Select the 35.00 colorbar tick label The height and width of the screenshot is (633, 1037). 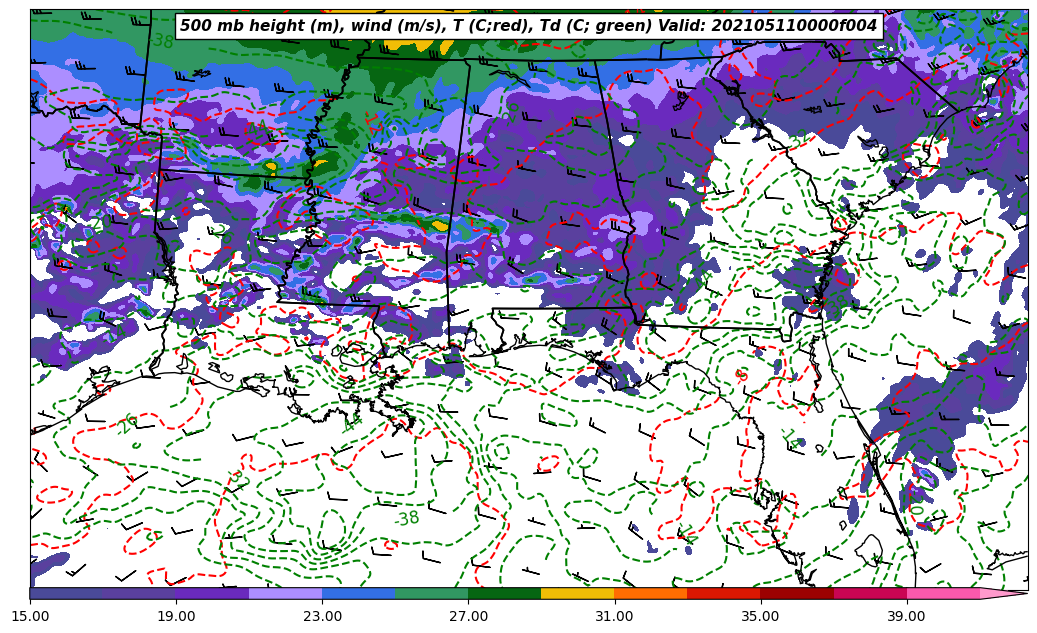(x=760, y=616)
